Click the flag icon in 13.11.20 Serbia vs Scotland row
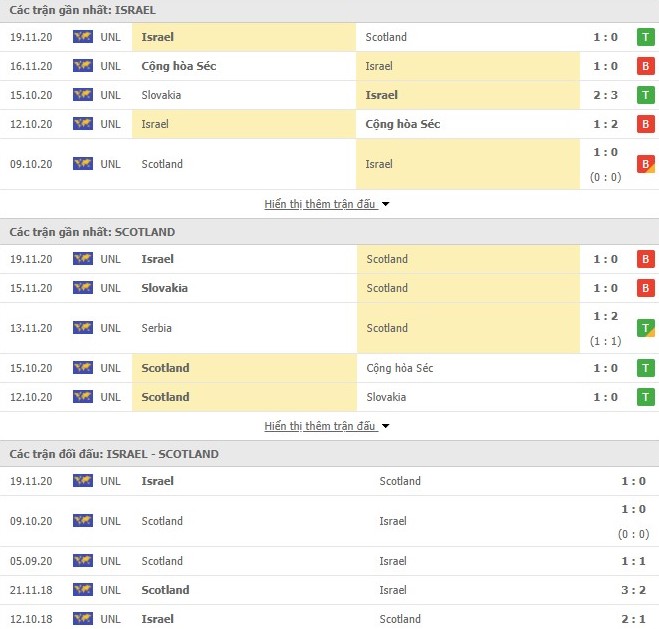The width and height of the screenshot is (659, 629). click(x=83, y=328)
